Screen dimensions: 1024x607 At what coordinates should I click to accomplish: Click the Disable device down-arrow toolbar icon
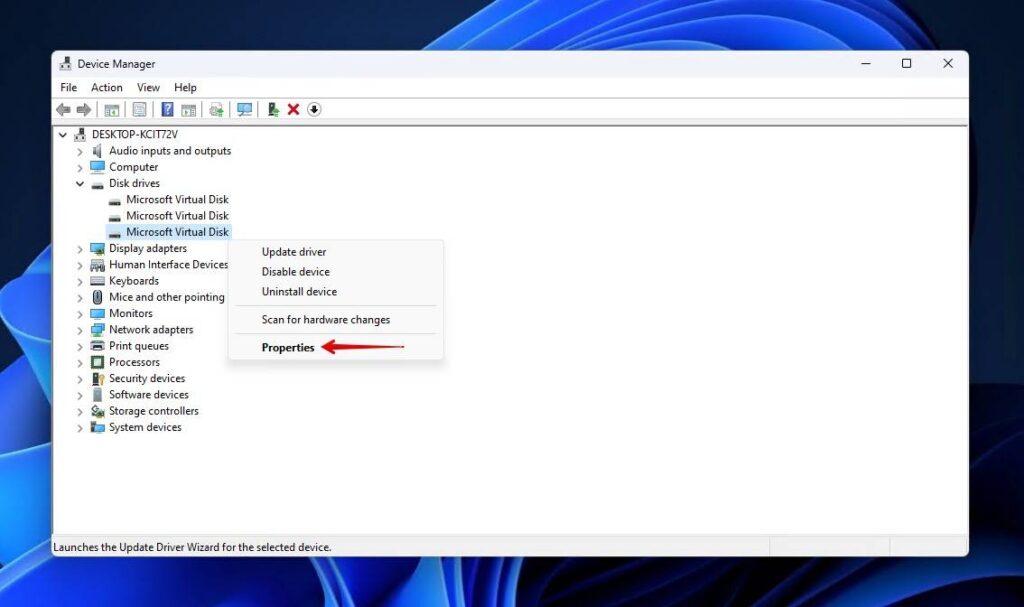point(314,110)
